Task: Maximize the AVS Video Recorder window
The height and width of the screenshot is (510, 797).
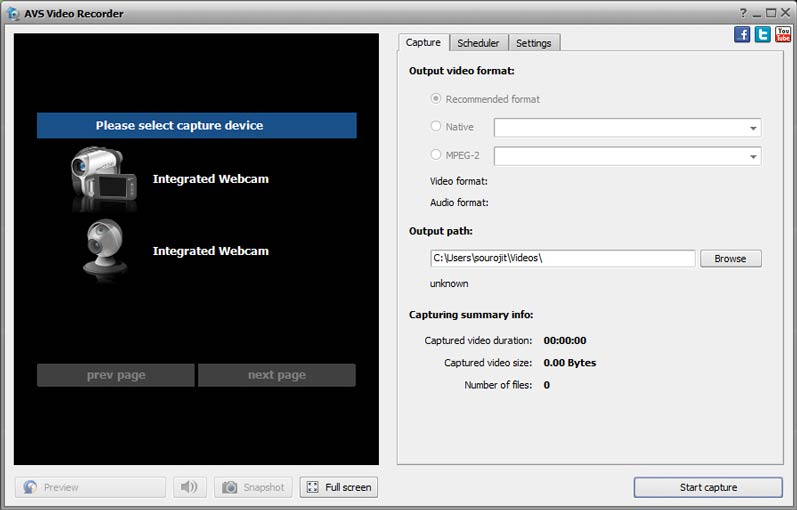Action: click(771, 13)
